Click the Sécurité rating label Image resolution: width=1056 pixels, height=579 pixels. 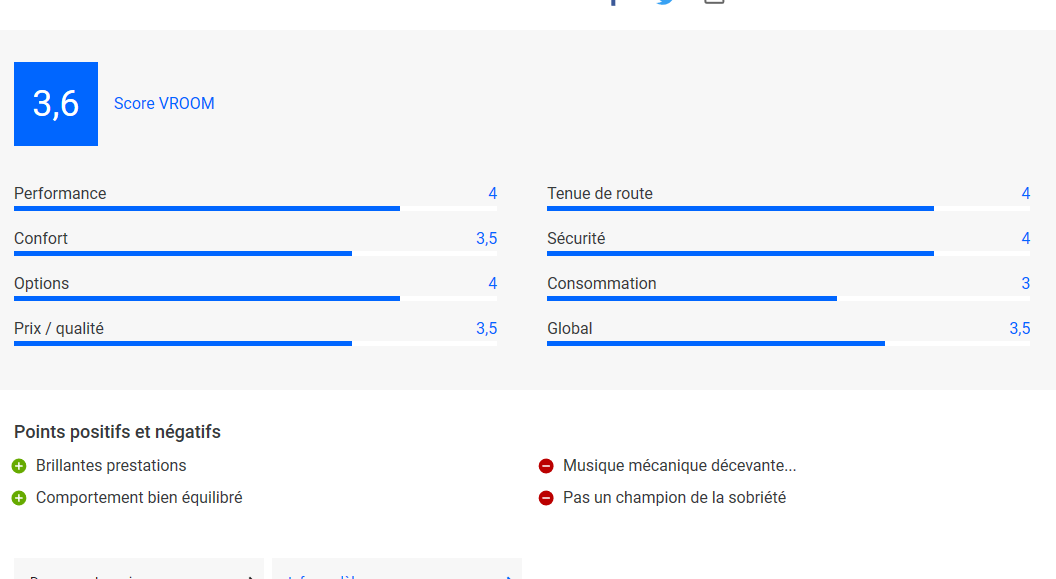click(x=576, y=238)
